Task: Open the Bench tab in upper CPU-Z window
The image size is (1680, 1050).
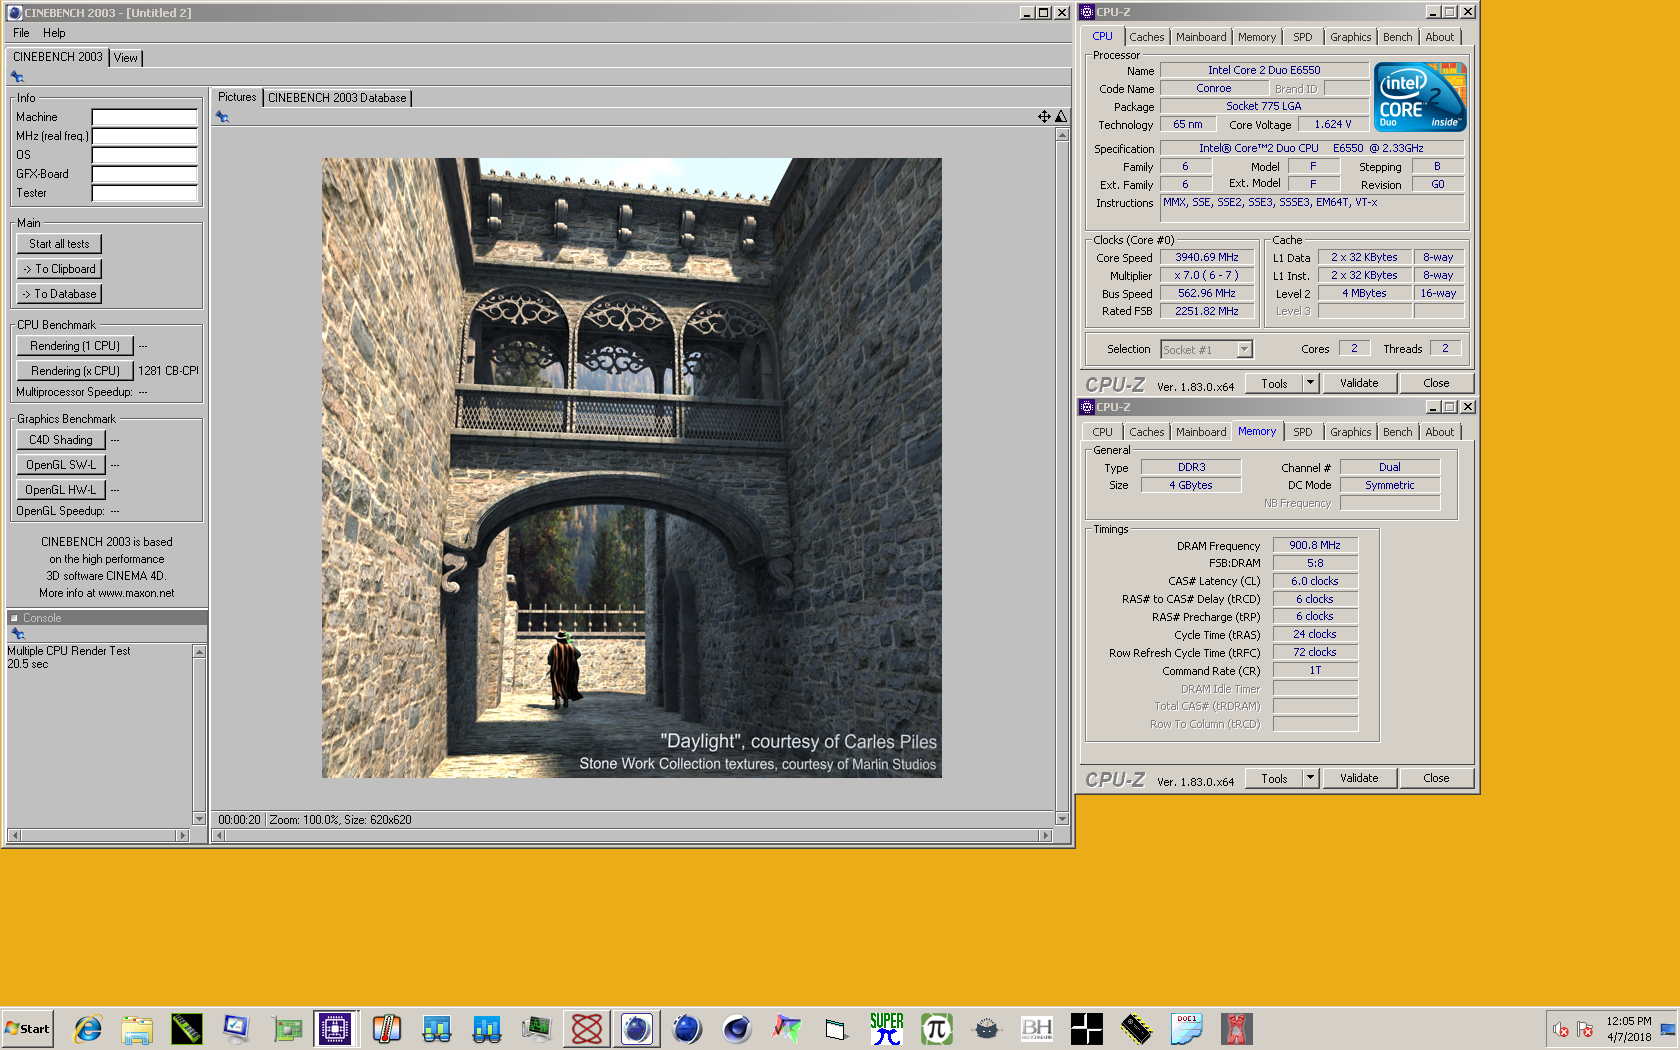Action: (x=1398, y=37)
